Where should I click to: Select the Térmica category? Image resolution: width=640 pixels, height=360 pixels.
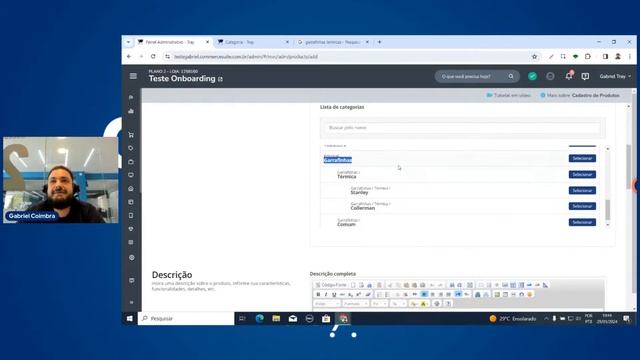(582, 175)
